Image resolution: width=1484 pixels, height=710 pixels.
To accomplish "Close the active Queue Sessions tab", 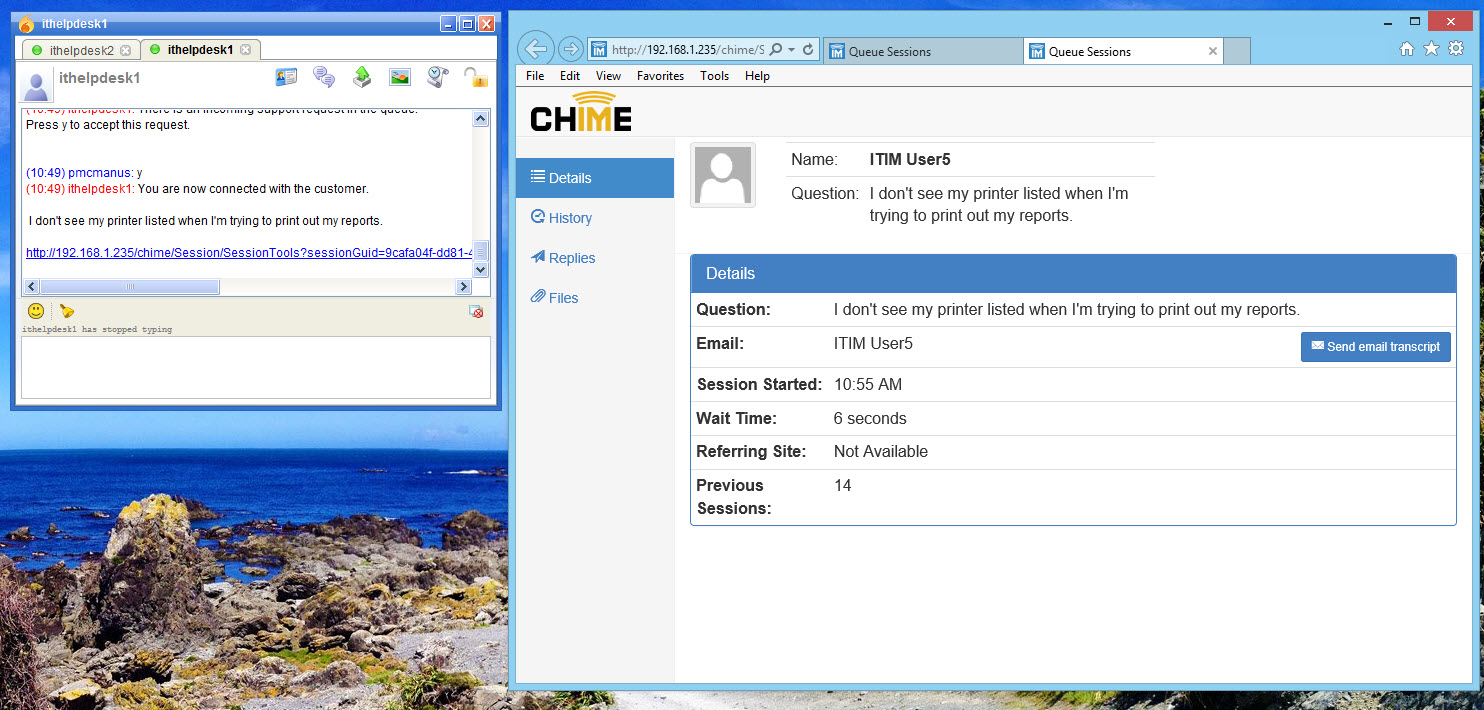I will [x=1213, y=51].
